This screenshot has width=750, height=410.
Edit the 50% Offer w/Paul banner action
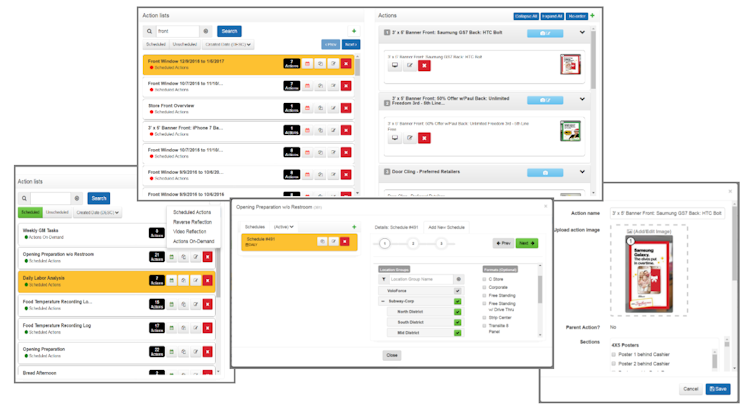click(x=409, y=138)
